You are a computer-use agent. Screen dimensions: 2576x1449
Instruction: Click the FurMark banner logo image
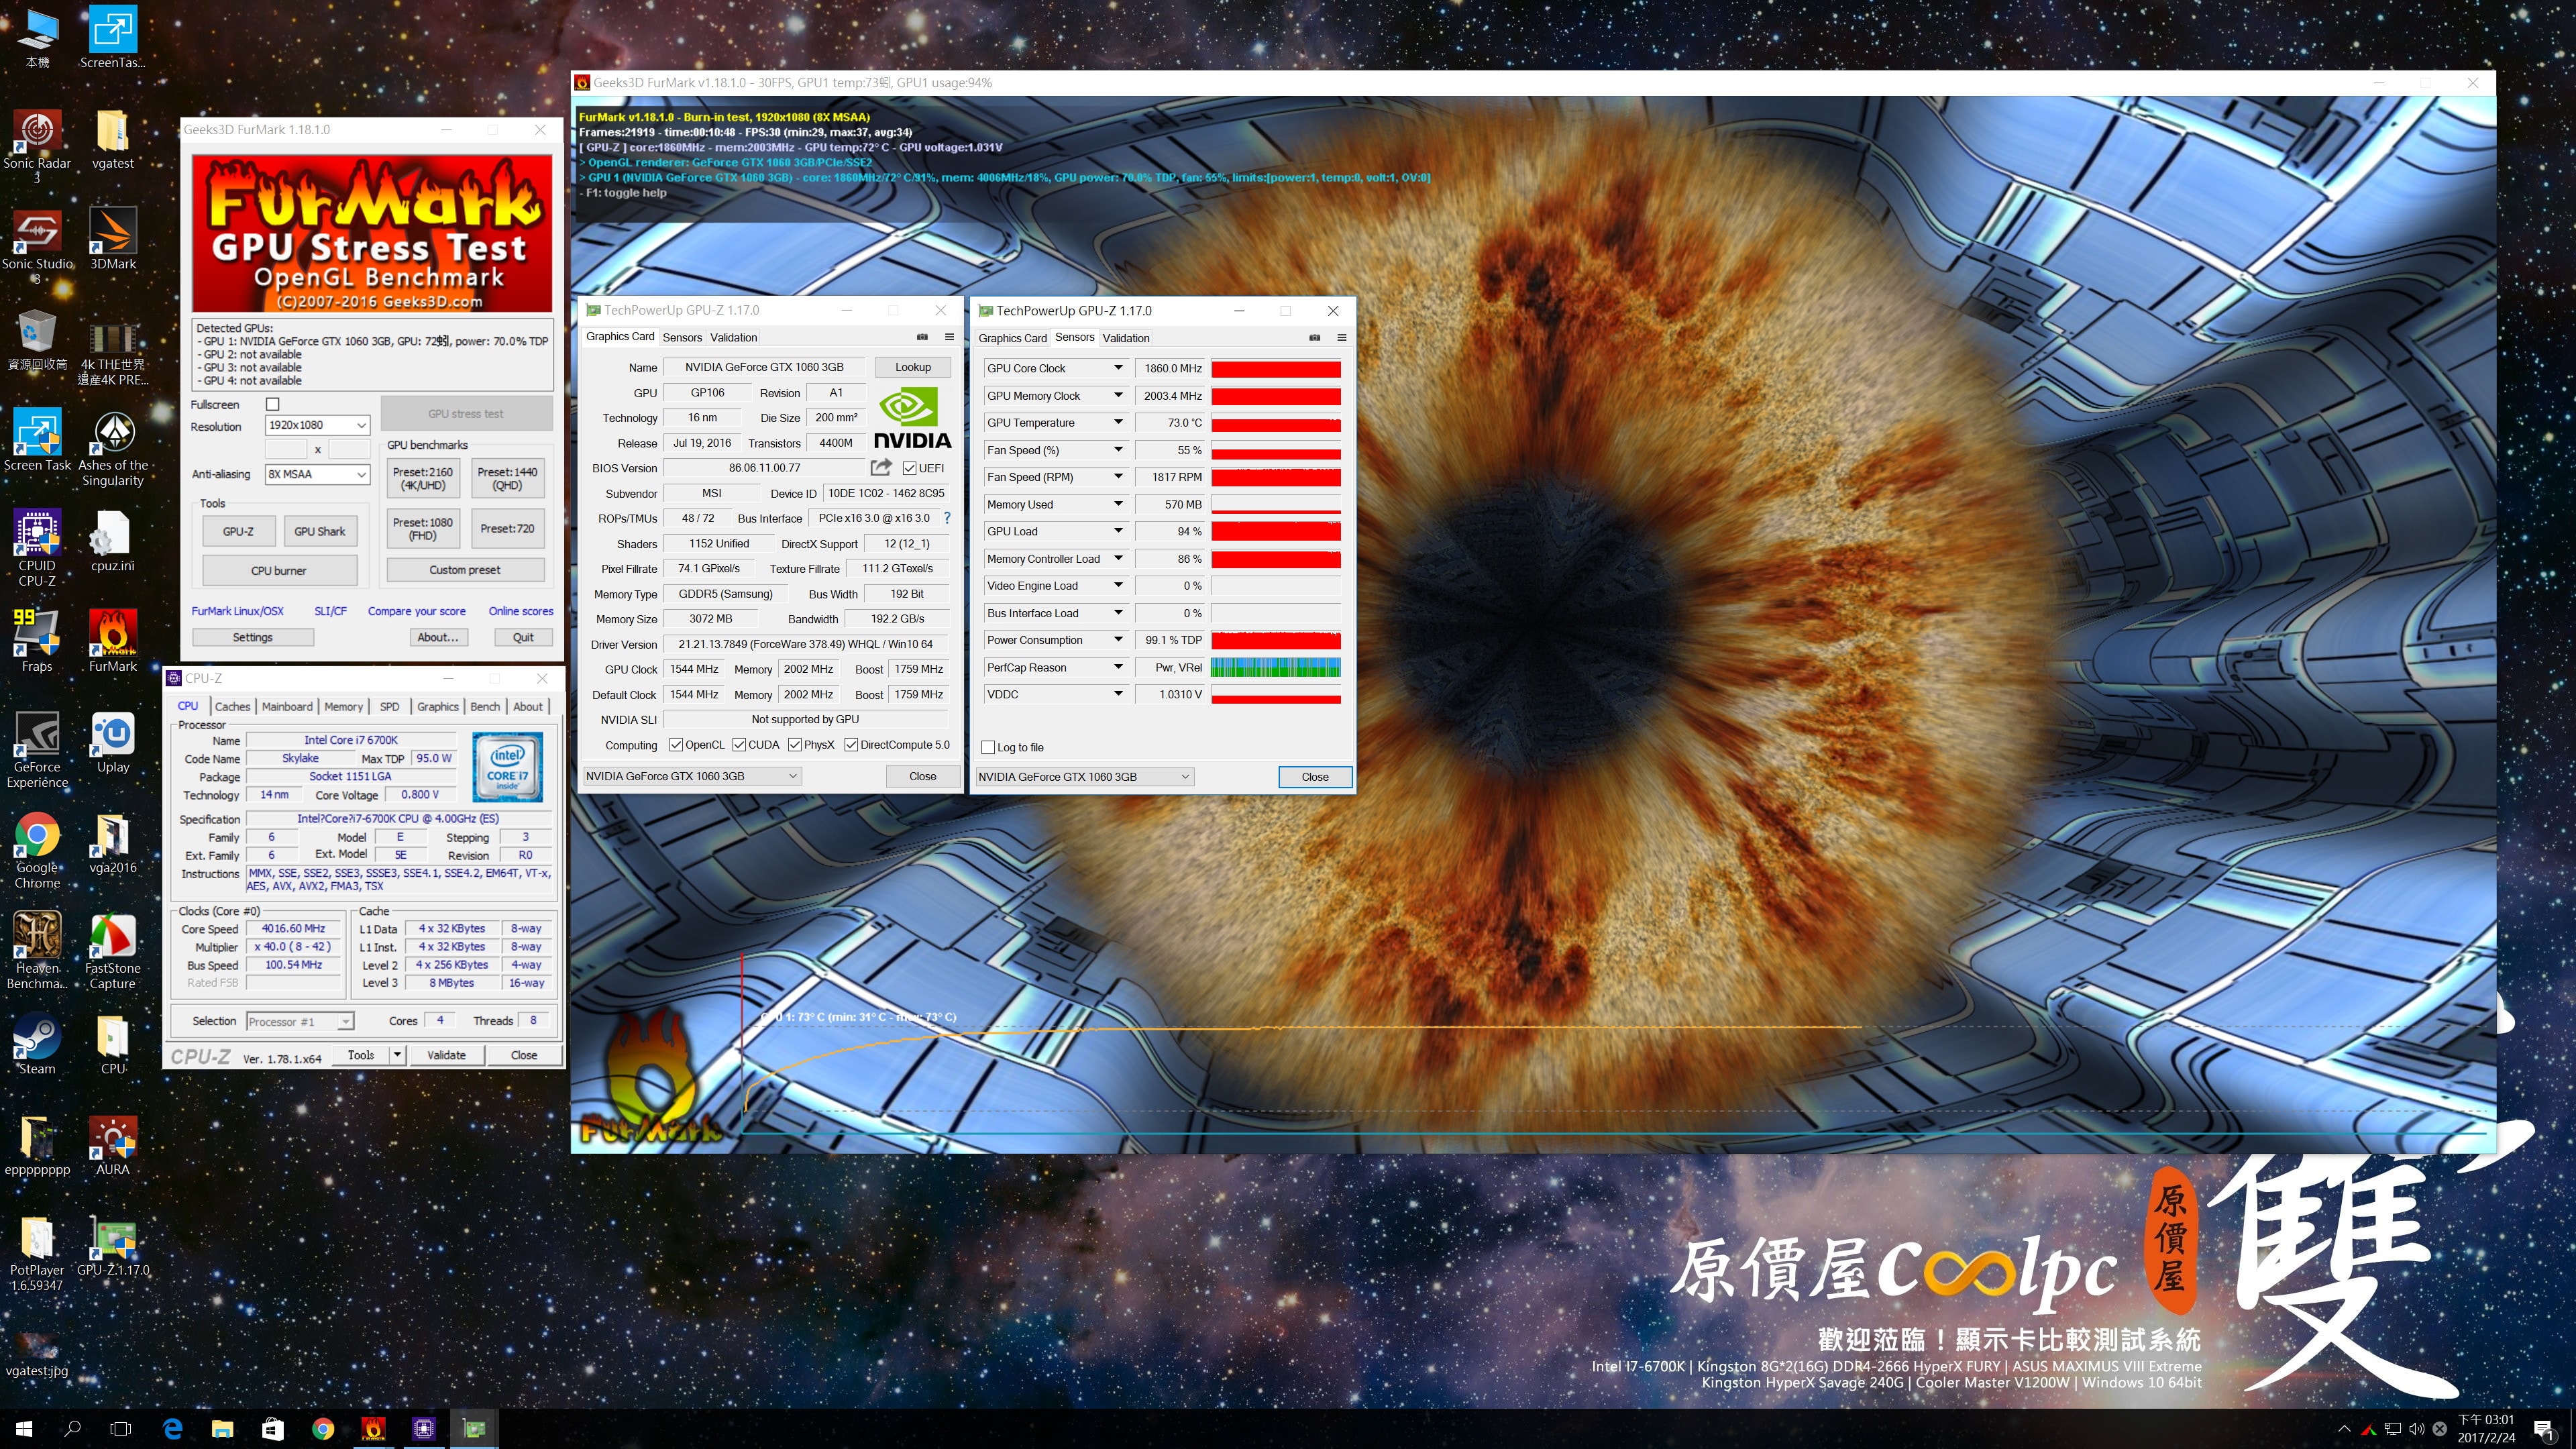tap(372, 232)
